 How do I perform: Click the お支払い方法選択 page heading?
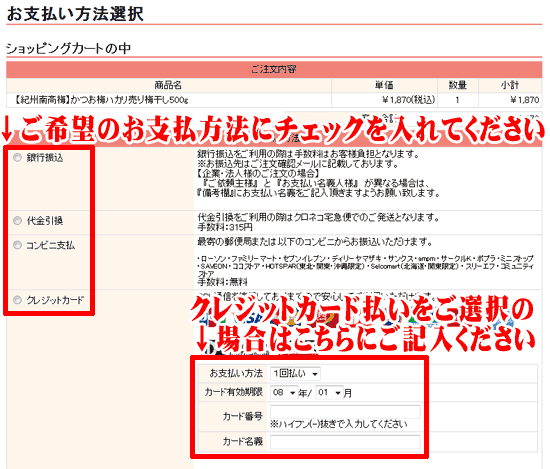tap(75, 14)
